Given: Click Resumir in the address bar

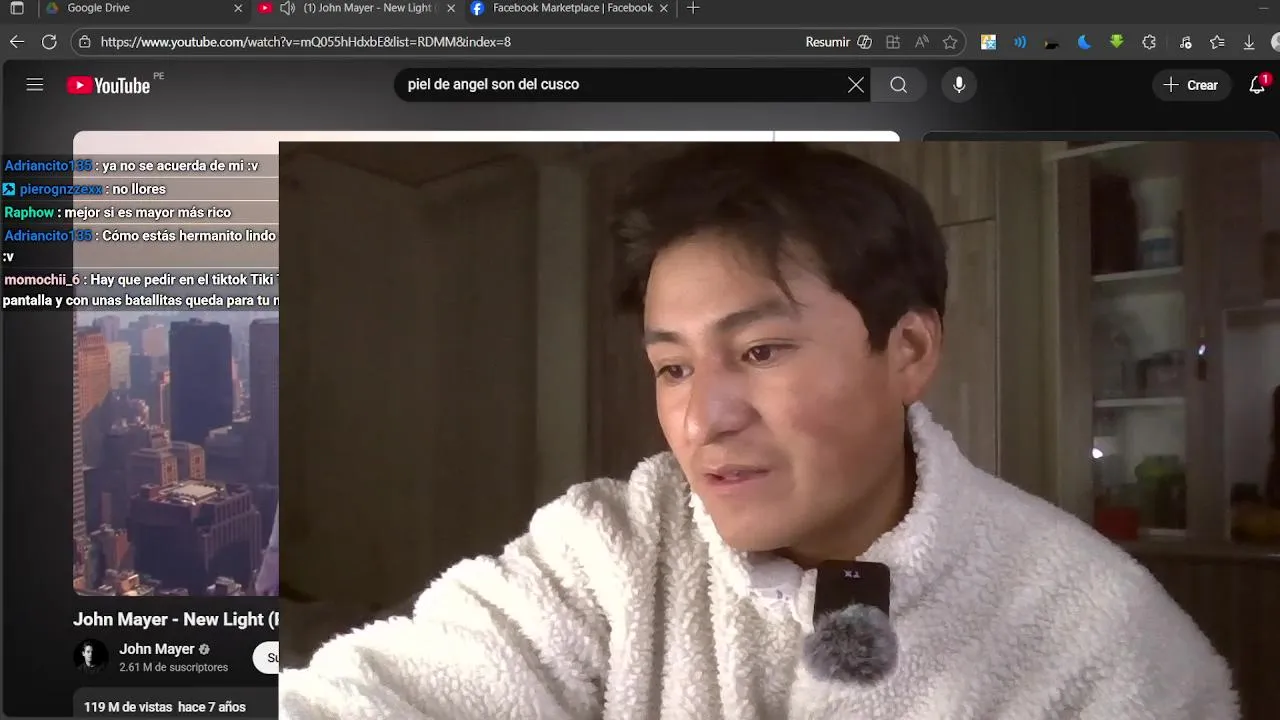Looking at the screenshot, I should coord(827,42).
